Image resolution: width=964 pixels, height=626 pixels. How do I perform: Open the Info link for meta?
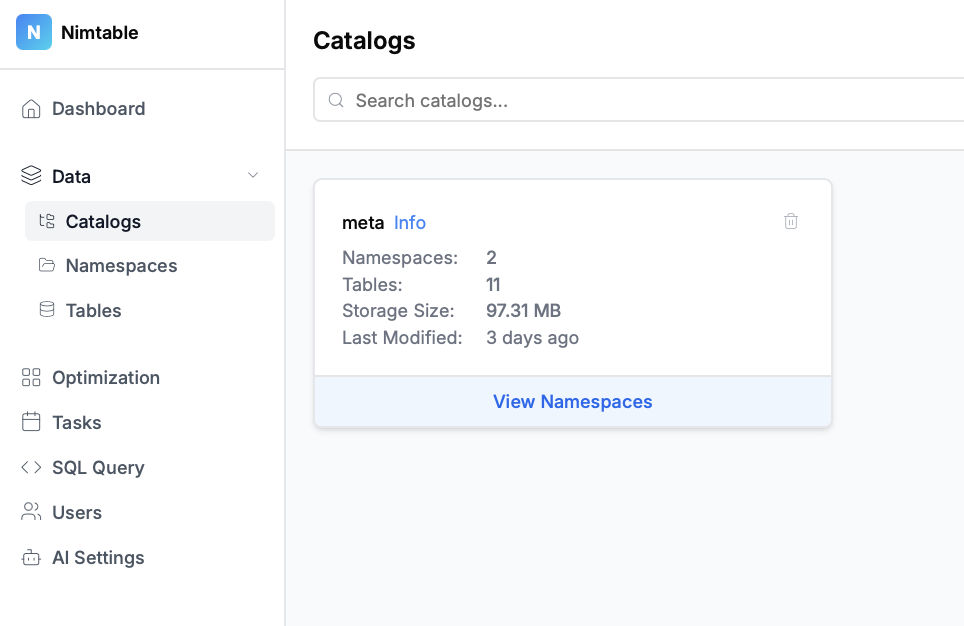pos(410,223)
